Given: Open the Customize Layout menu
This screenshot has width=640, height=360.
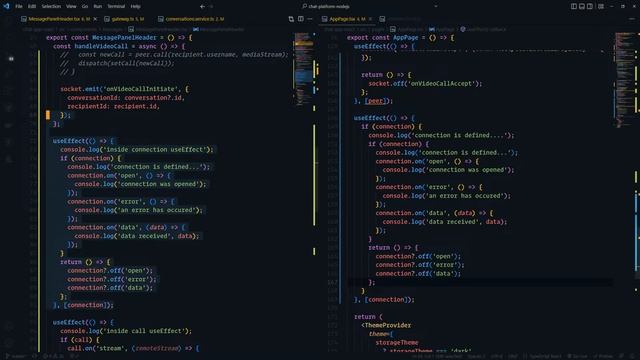Looking at the screenshot, I should (x=601, y=7).
